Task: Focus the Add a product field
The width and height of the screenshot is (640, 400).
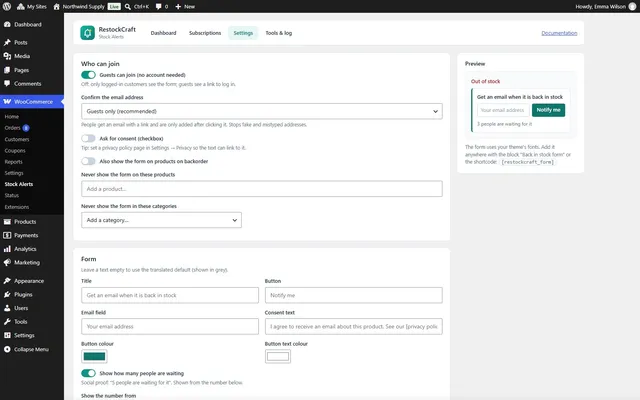Action: click(x=262, y=189)
